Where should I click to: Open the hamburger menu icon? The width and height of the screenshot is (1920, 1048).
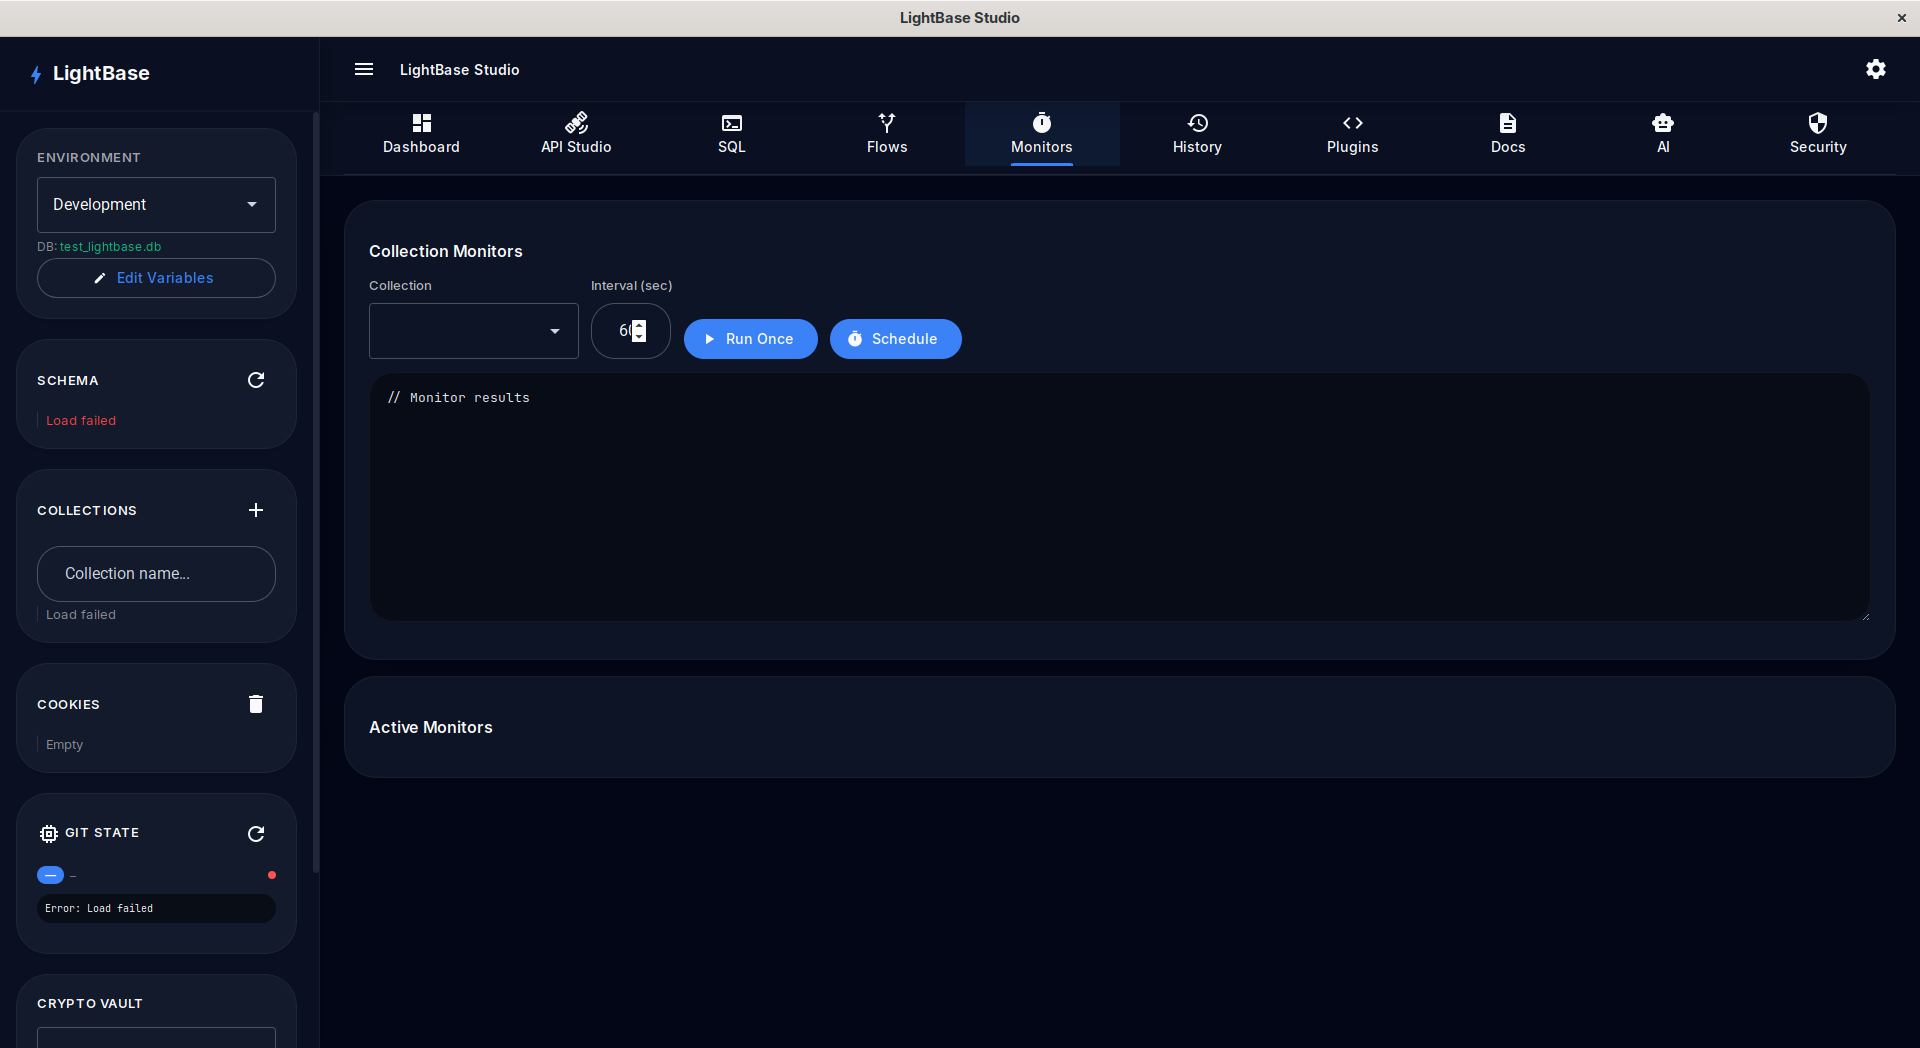(x=364, y=69)
